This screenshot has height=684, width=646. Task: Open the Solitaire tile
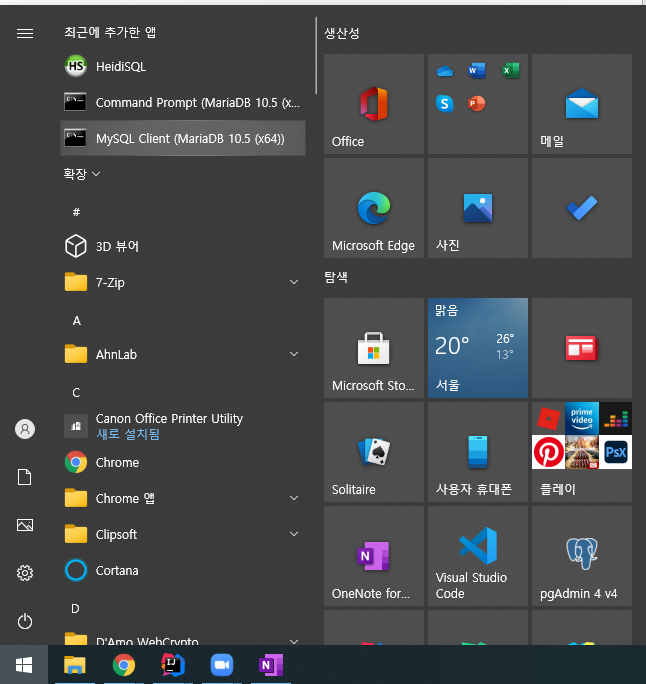click(374, 452)
